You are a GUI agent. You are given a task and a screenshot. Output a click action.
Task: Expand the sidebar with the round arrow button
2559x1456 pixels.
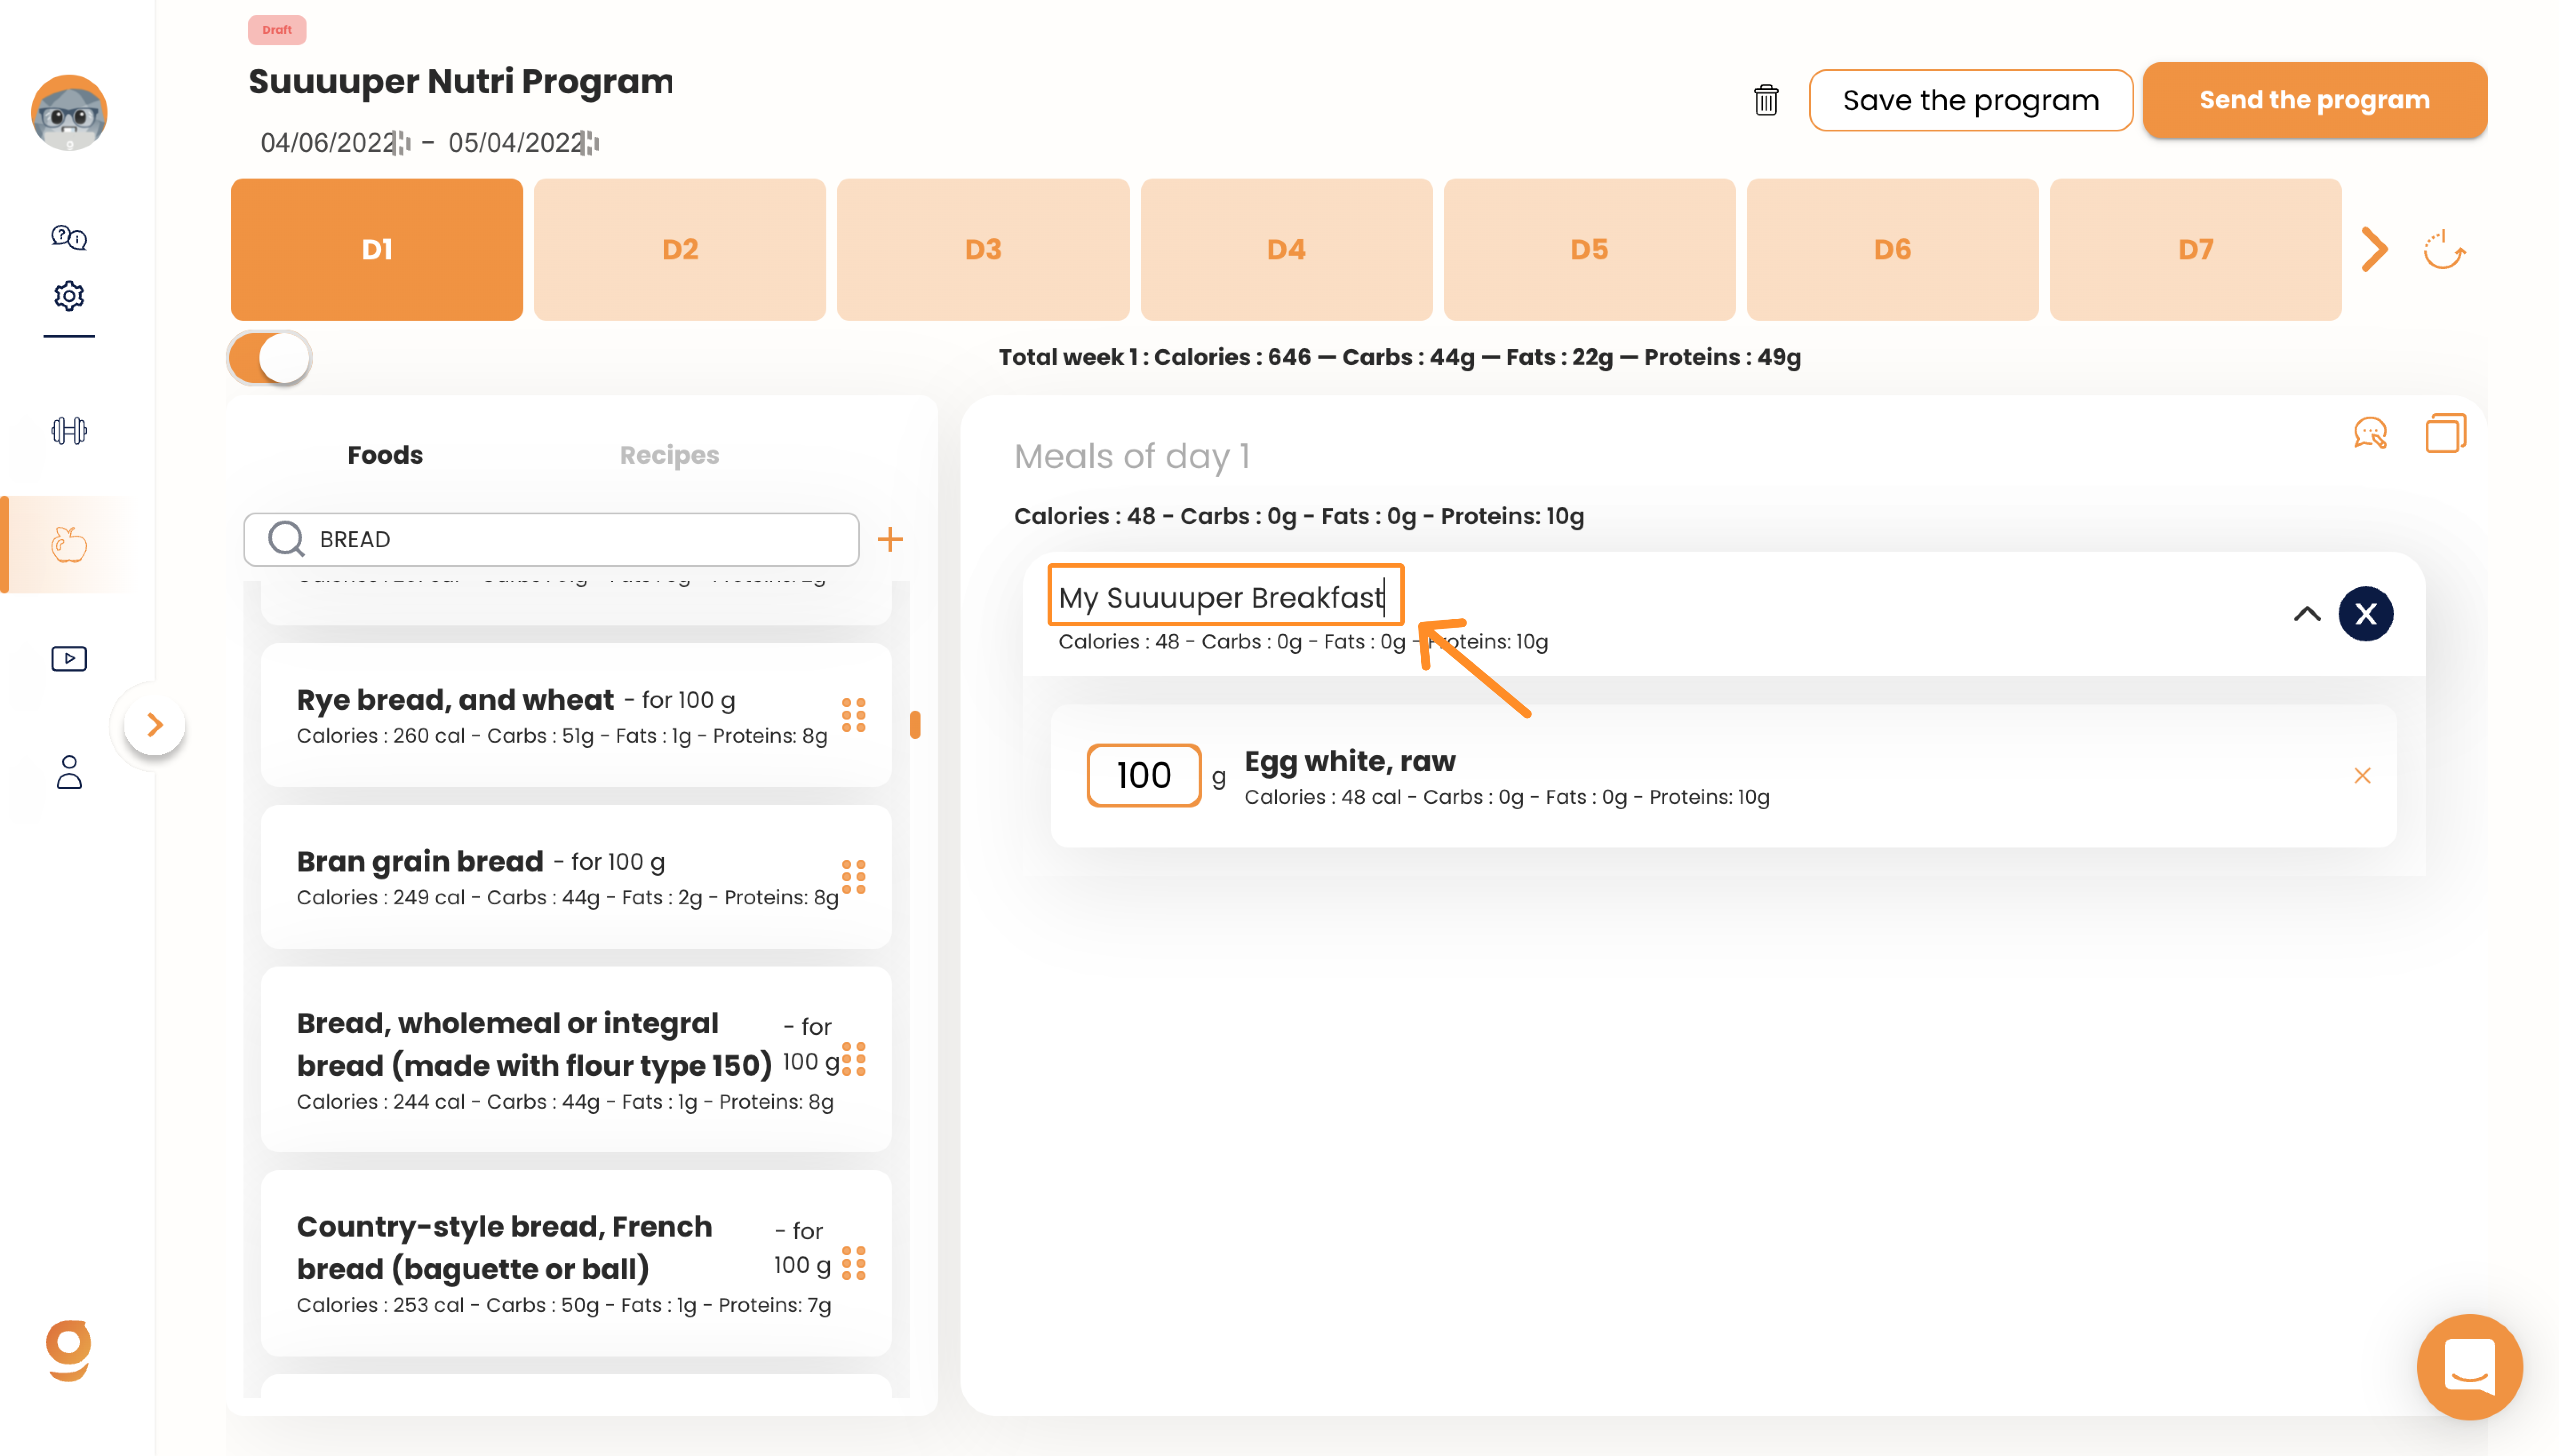154,724
